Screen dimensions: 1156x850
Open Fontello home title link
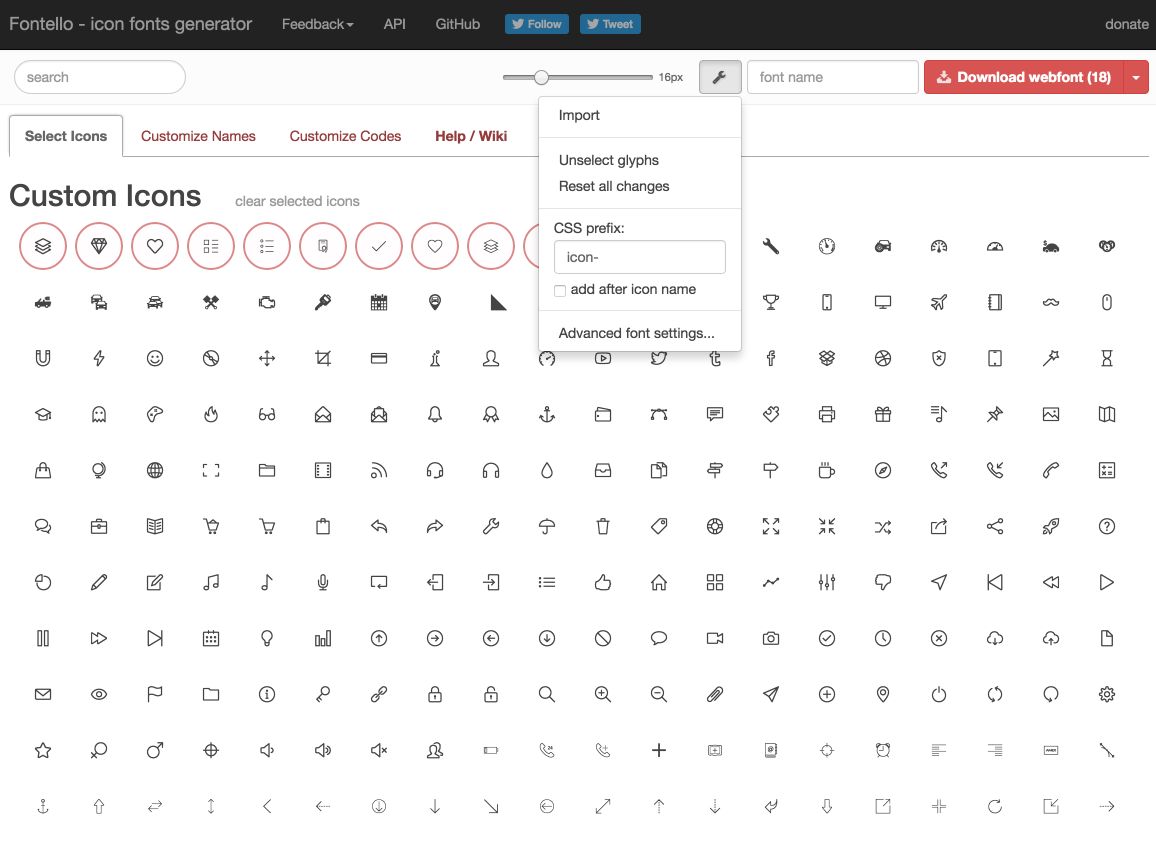pyautogui.click(x=130, y=24)
